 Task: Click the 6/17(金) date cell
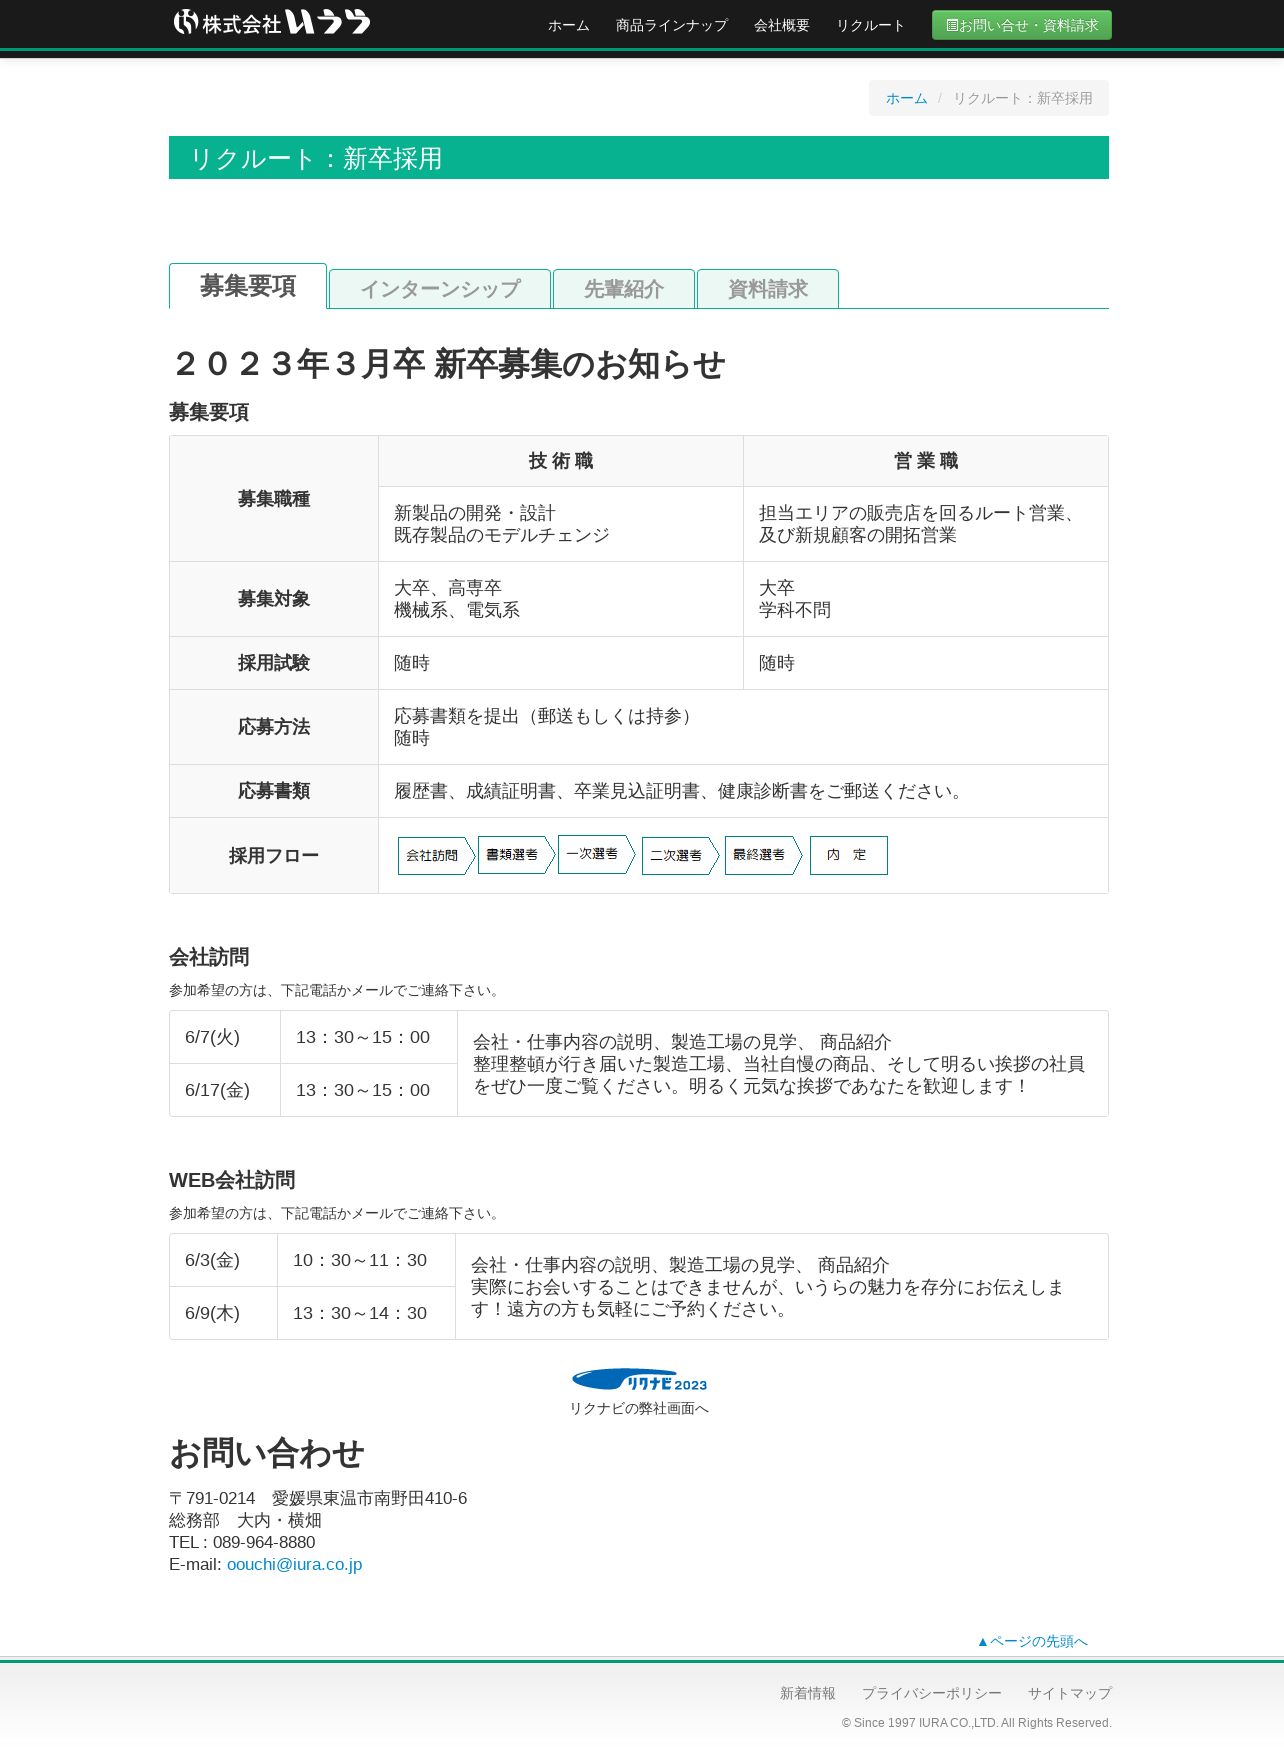coord(225,1090)
